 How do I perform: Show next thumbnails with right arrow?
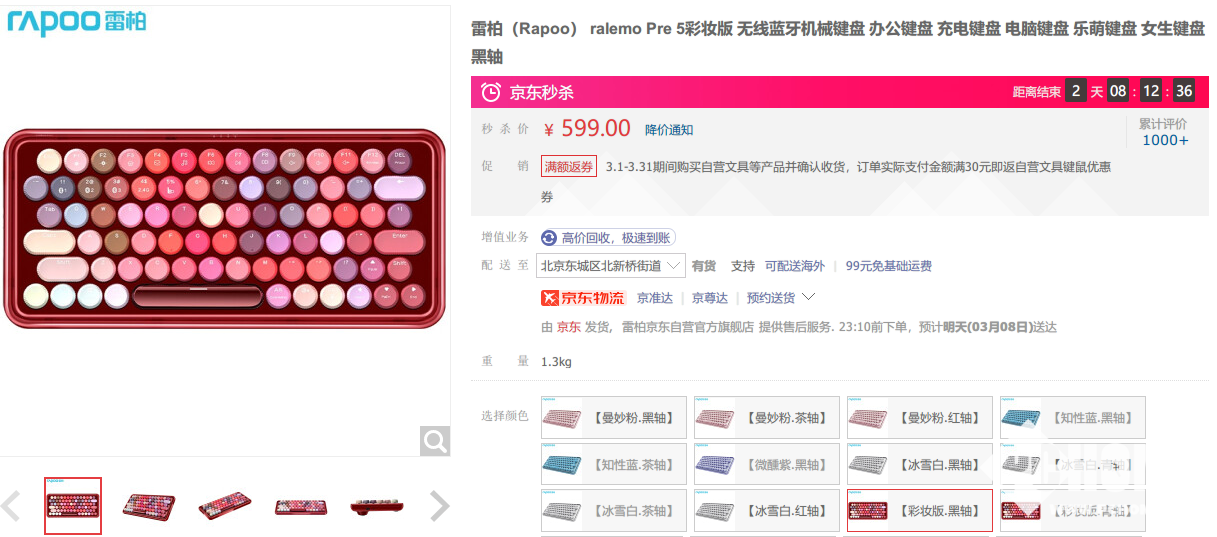click(x=439, y=506)
